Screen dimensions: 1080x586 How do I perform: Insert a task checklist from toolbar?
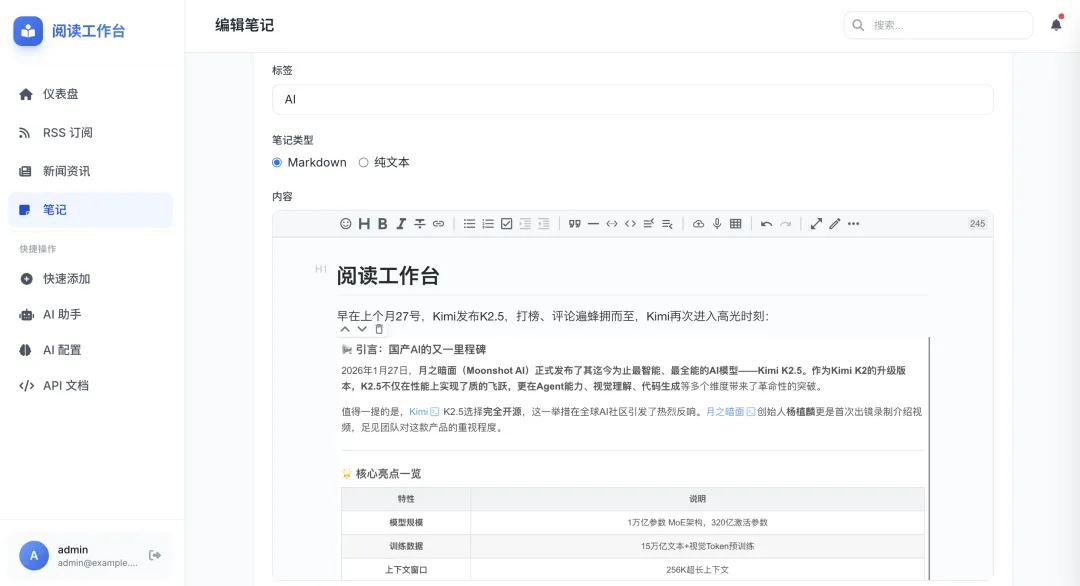[506, 224]
